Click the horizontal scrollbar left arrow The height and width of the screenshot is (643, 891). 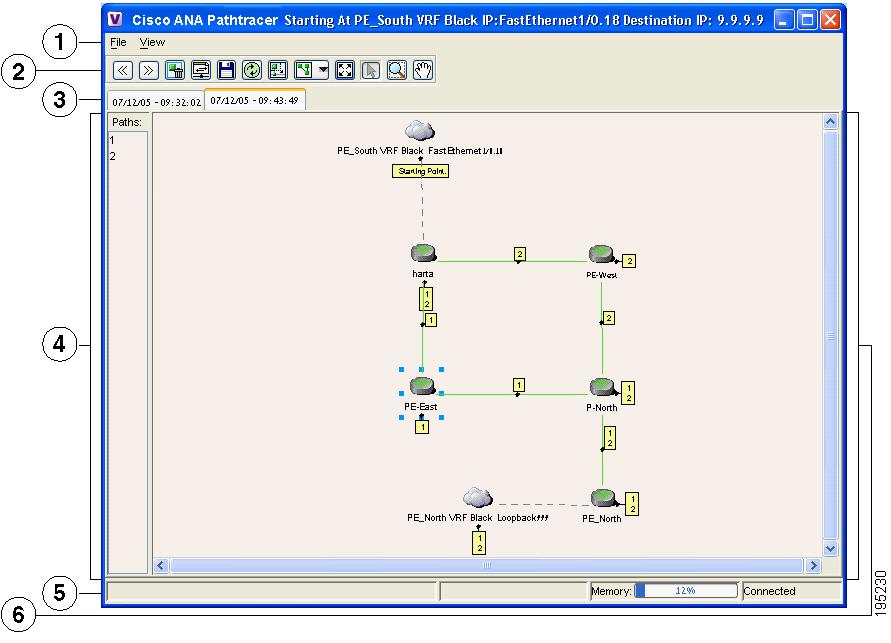point(161,565)
